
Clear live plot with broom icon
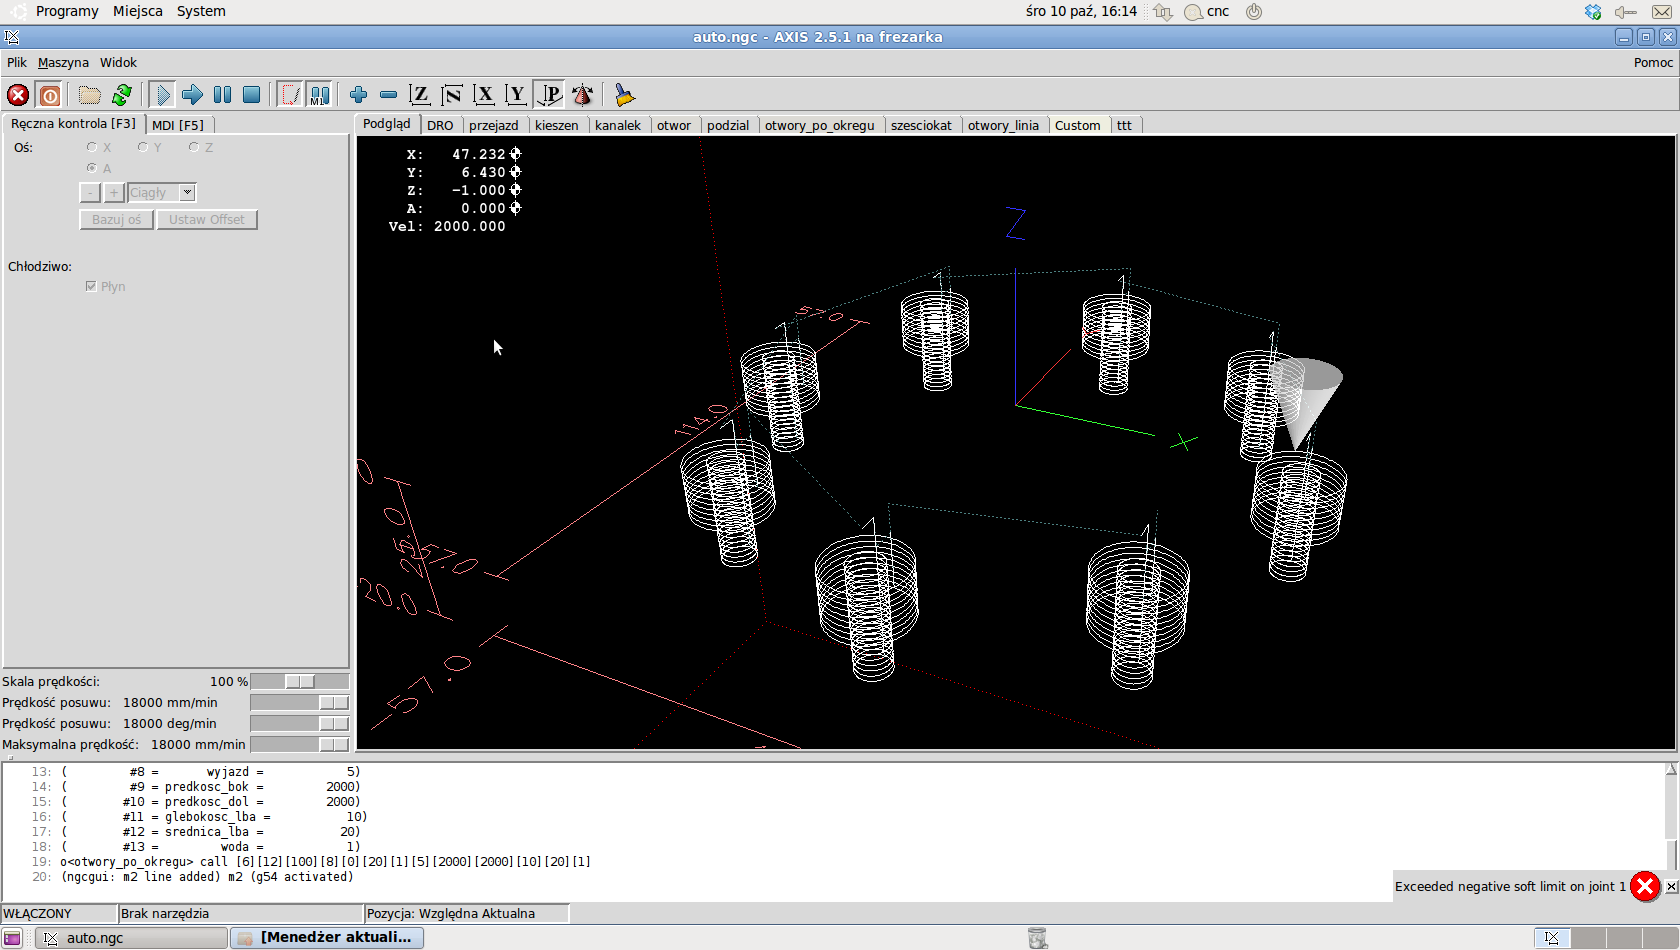pos(624,95)
